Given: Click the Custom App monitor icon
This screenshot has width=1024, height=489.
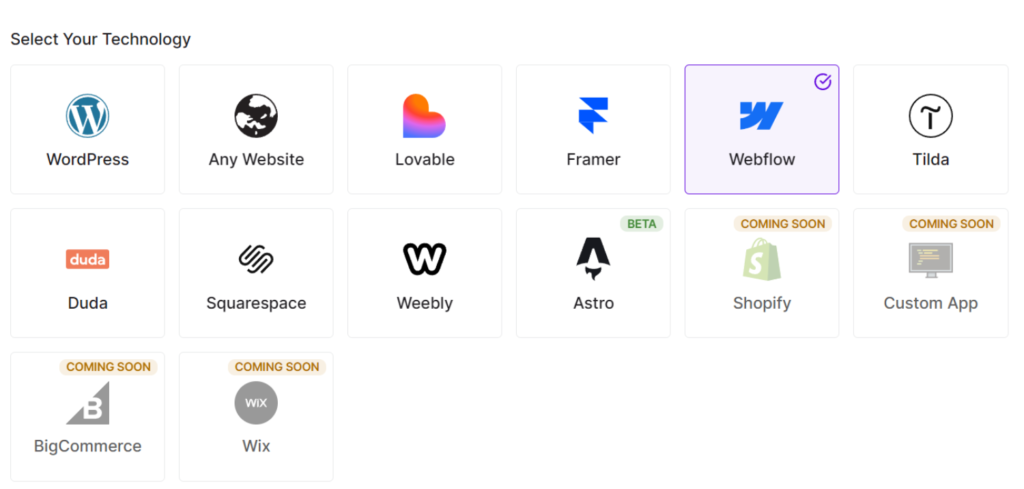Looking at the screenshot, I should 931,260.
